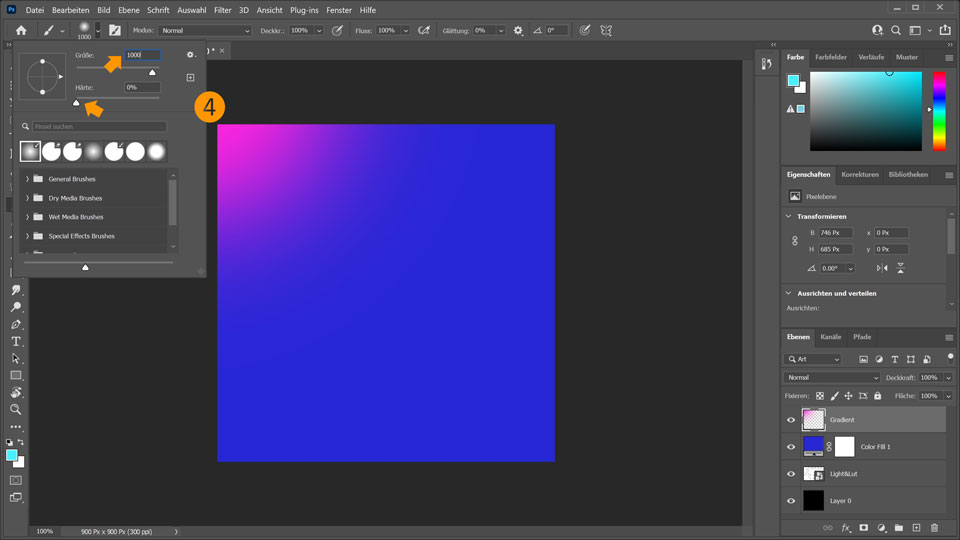Switch to the Farbfelder tab
Image resolution: width=960 pixels, height=540 pixels.
(x=830, y=57)
